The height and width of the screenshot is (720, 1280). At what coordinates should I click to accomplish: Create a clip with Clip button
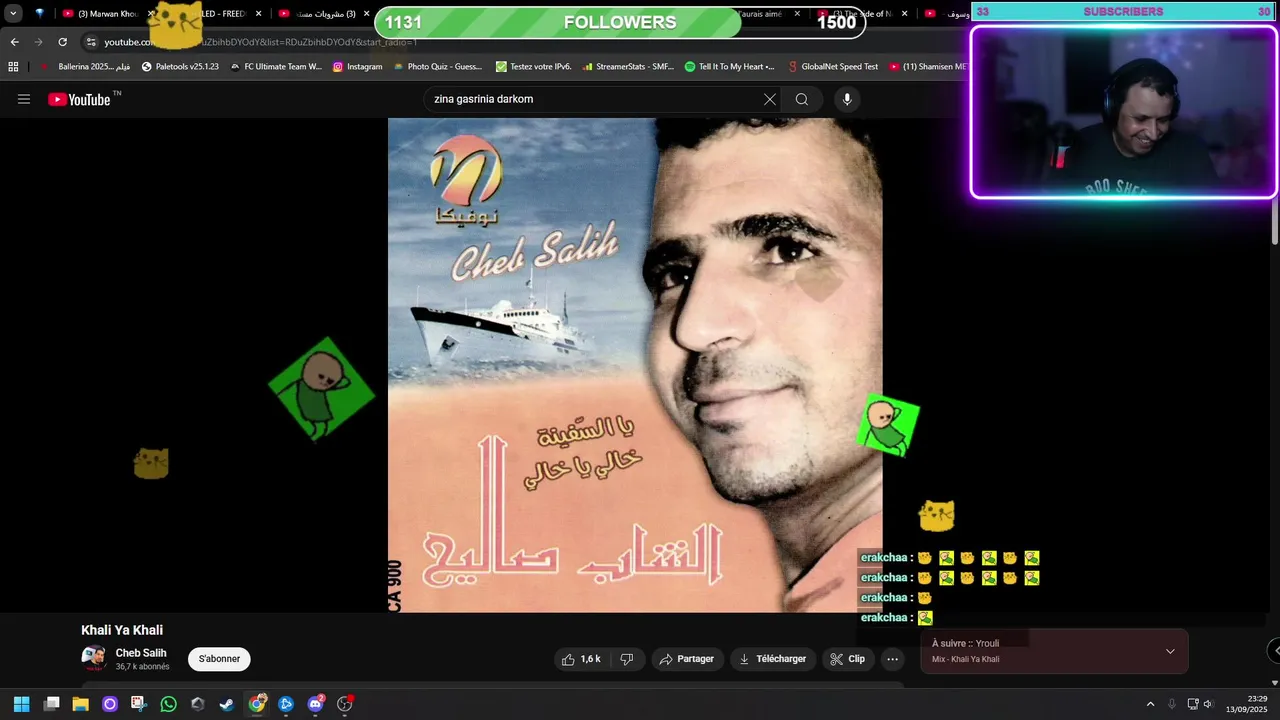[x=848, y=659]
